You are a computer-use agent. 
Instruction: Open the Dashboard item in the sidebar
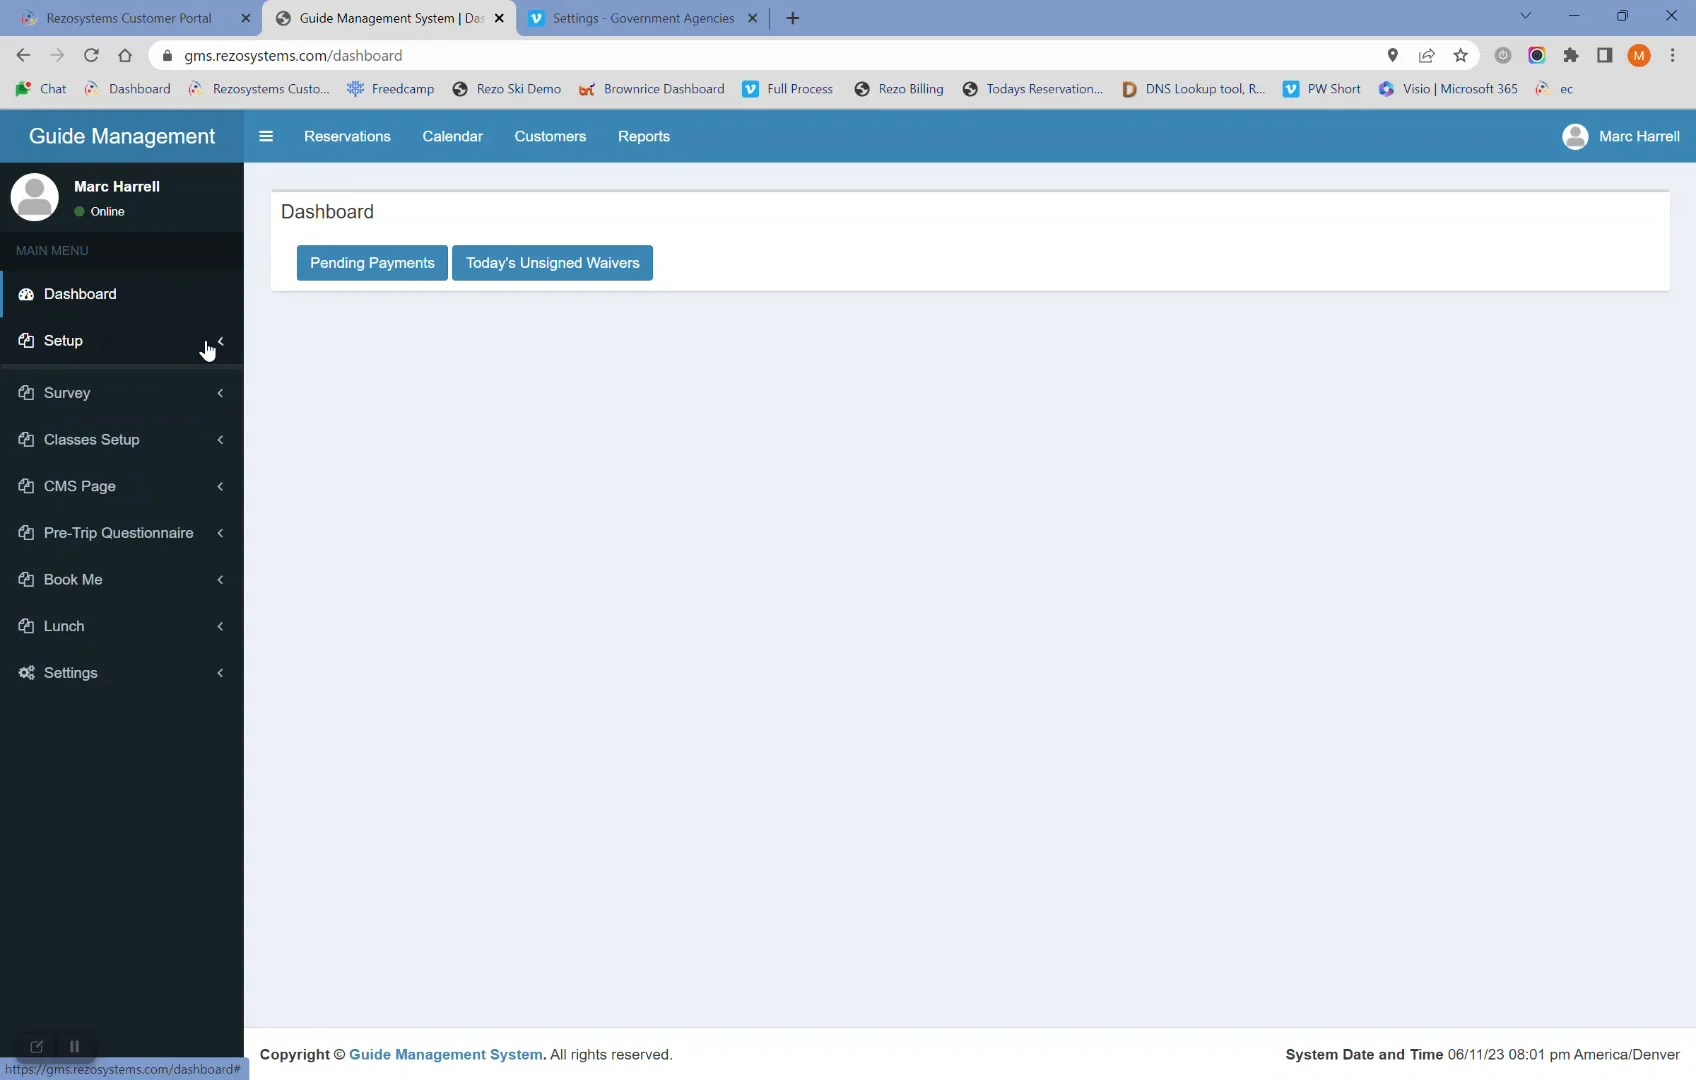tap(80, 294)
